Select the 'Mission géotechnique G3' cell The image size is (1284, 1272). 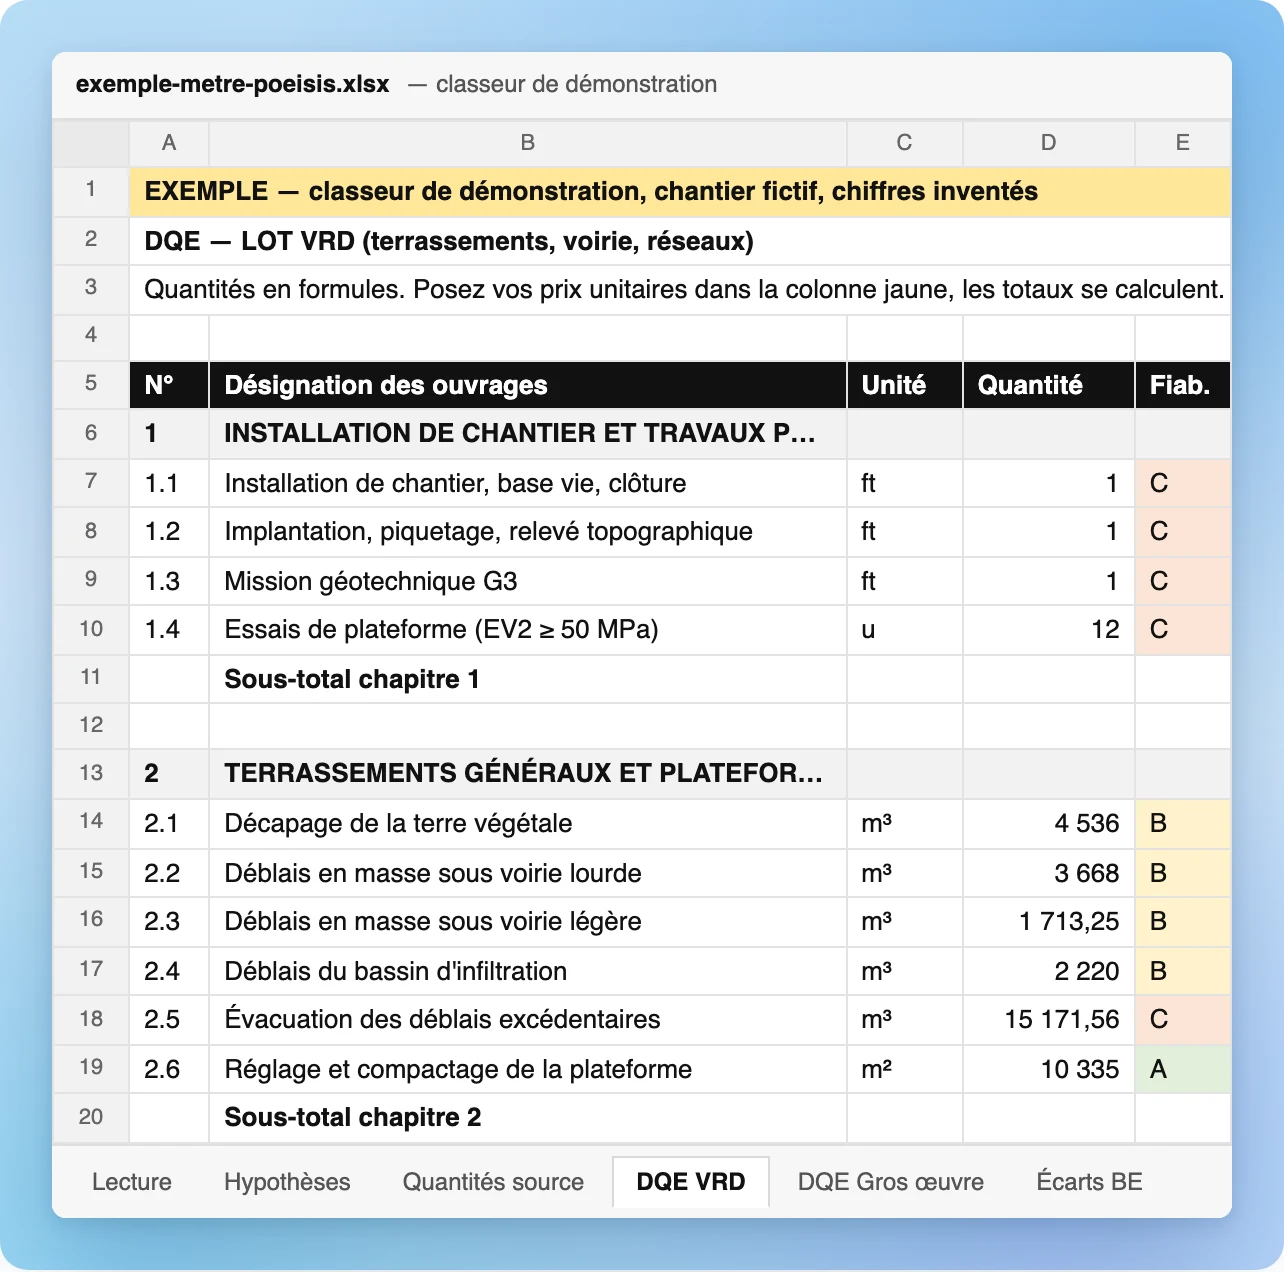pos(528,581)
